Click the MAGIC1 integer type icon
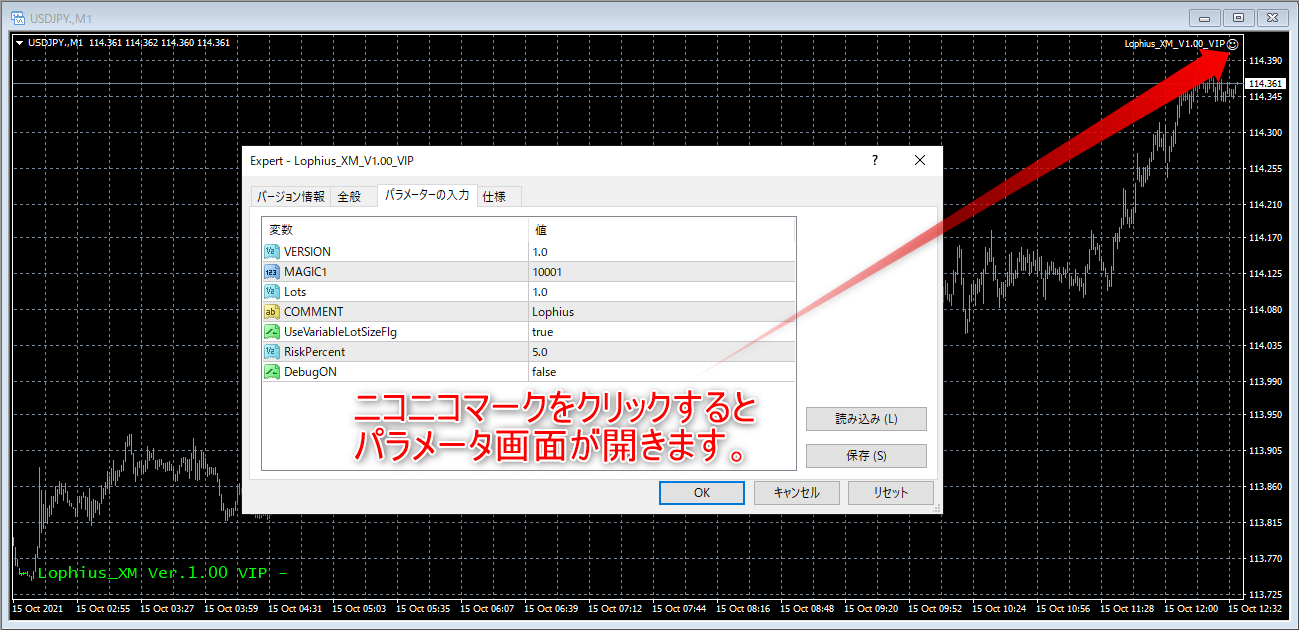This screenshot has height=630, width=1299. pos(272,272)
